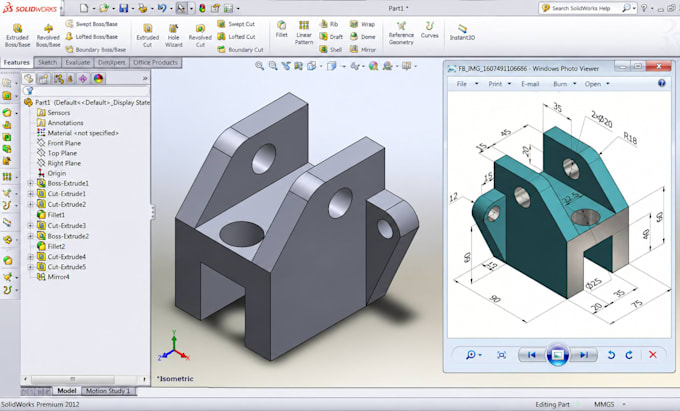
Task: Click Photo Viewer help icon
Action: click(x=661, y=83)
